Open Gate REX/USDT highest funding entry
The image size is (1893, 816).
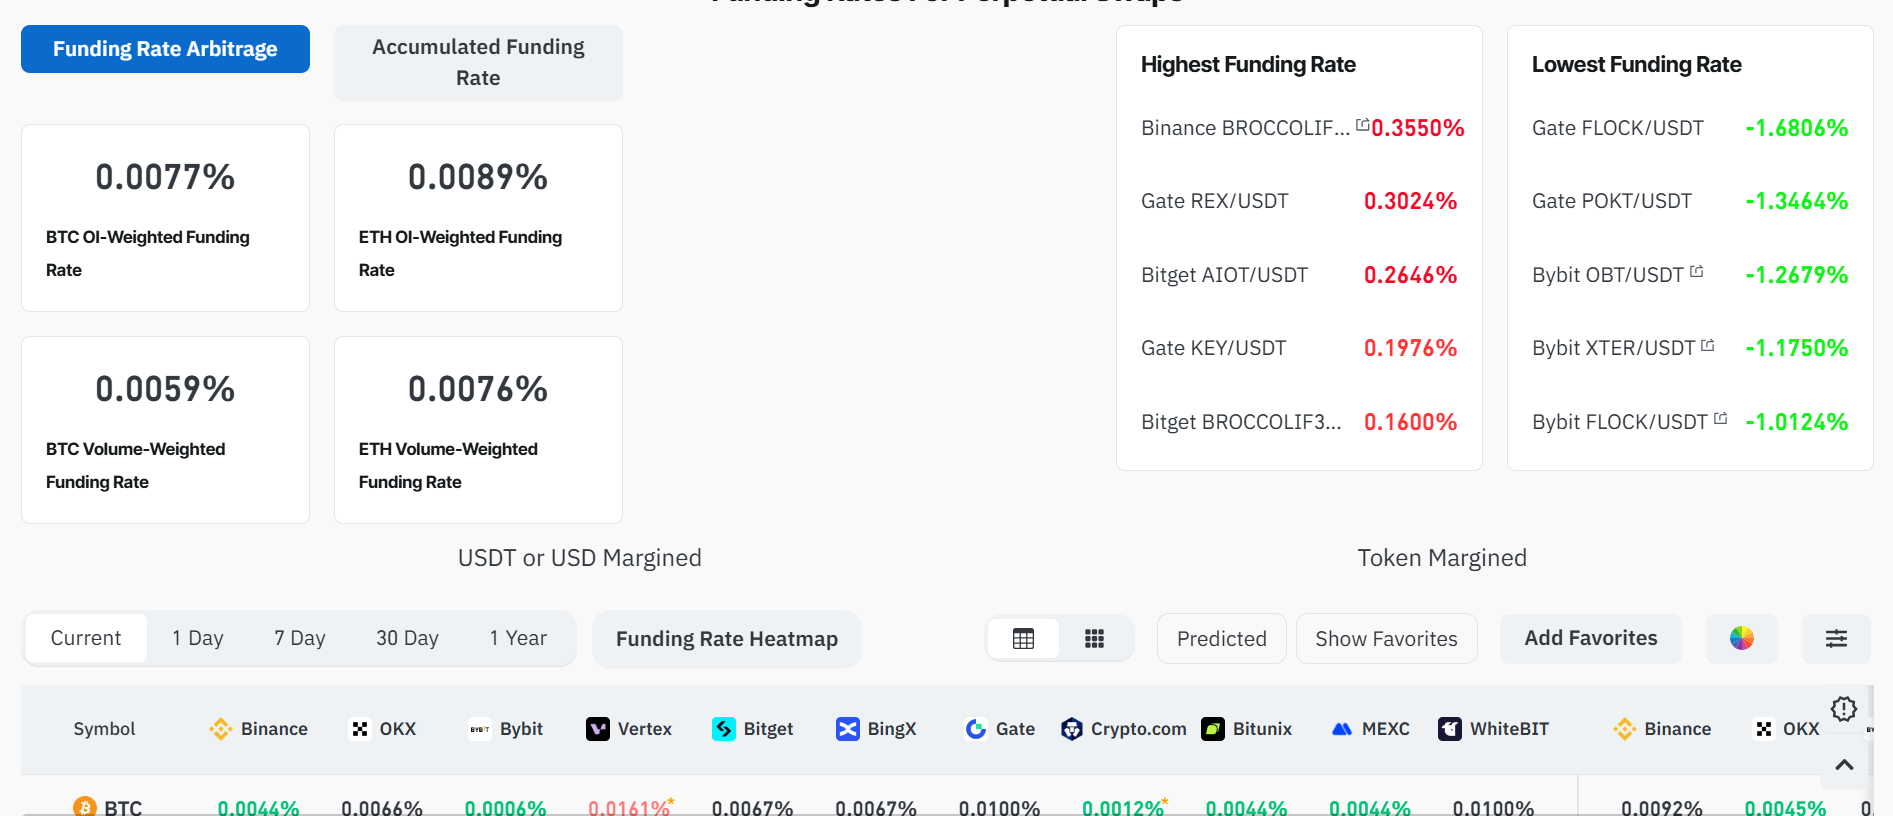(1215, 201)
